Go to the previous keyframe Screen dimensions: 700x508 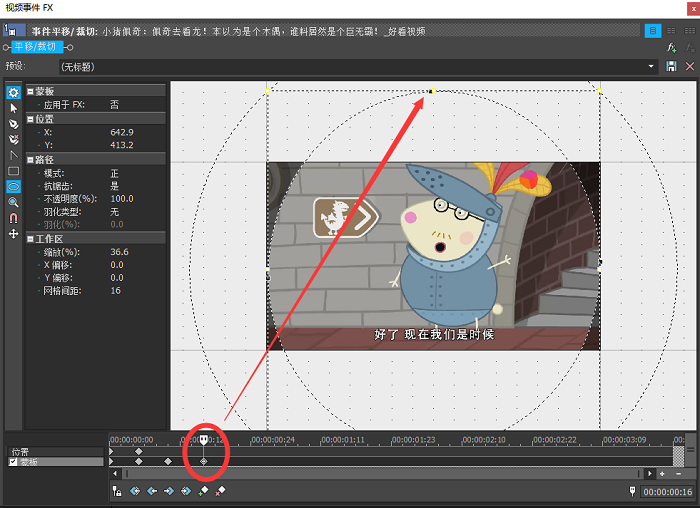tap(152, 491)
